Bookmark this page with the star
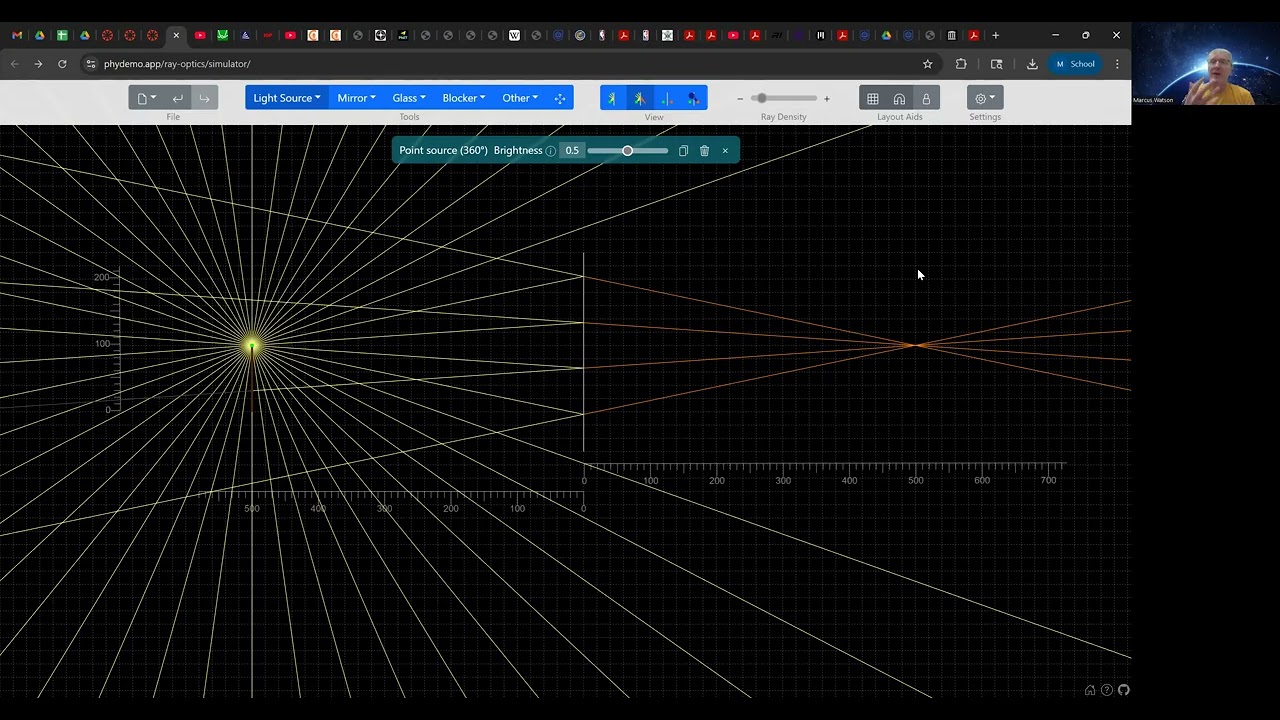The height and width of the screenshot is (720, 1280). (x=927, y=64)
